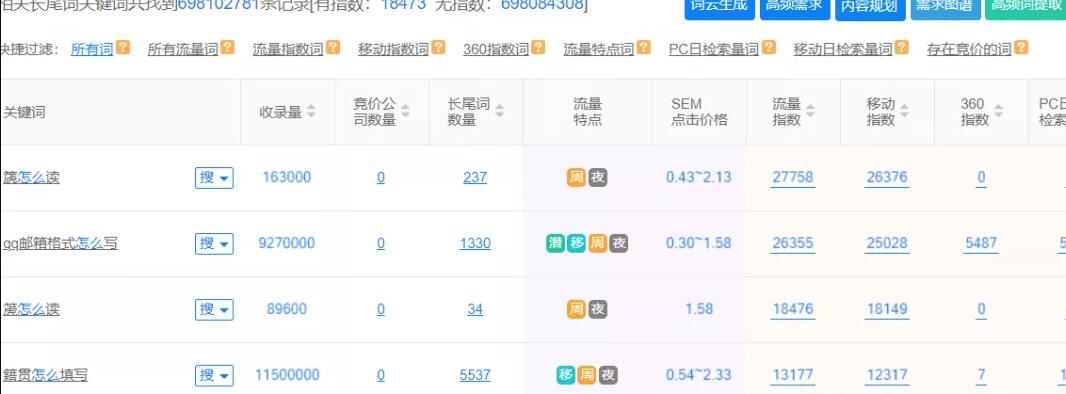1066x394 pixels.
Task: Open help icon beside 所有流量词 filter
Action: 227,48
